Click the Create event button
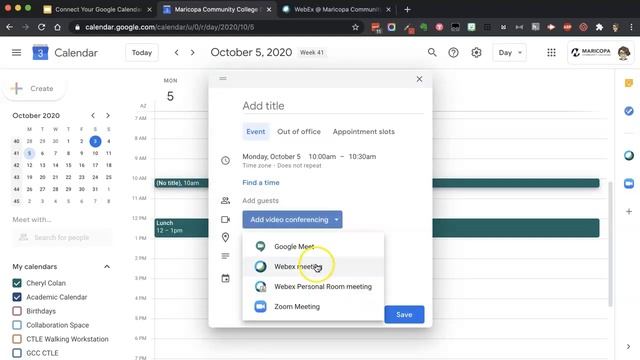 (x=34, y=89)
